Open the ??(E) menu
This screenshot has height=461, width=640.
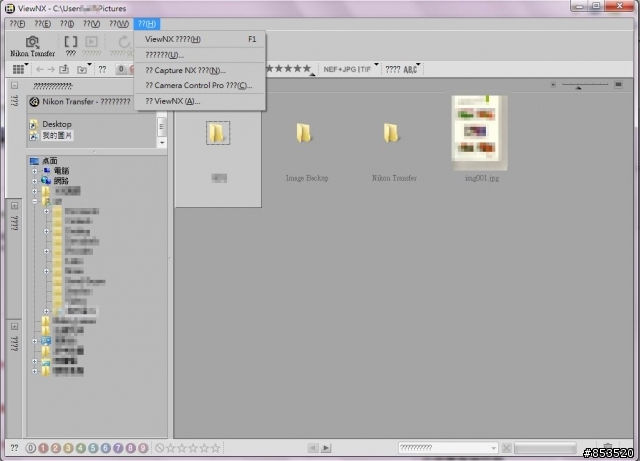pyautogui.click(x=42, y=24)
